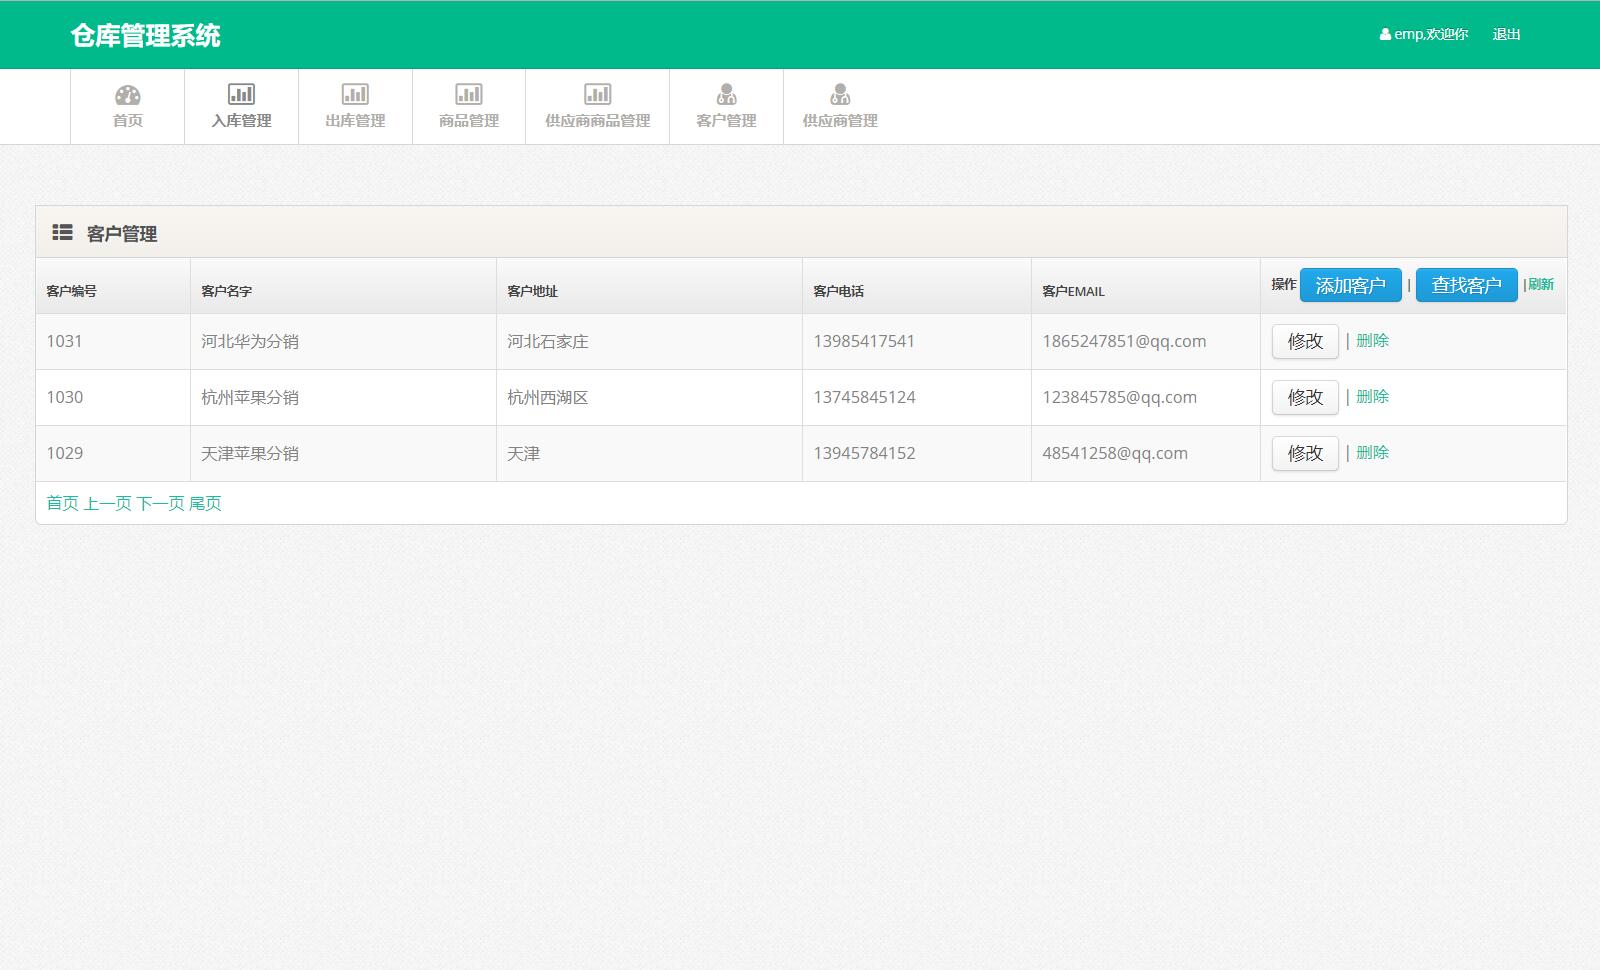Open the 客户管理 navigation tab
The width and height of the screenshot is (1600, 970).
click(x=726, y=107)
